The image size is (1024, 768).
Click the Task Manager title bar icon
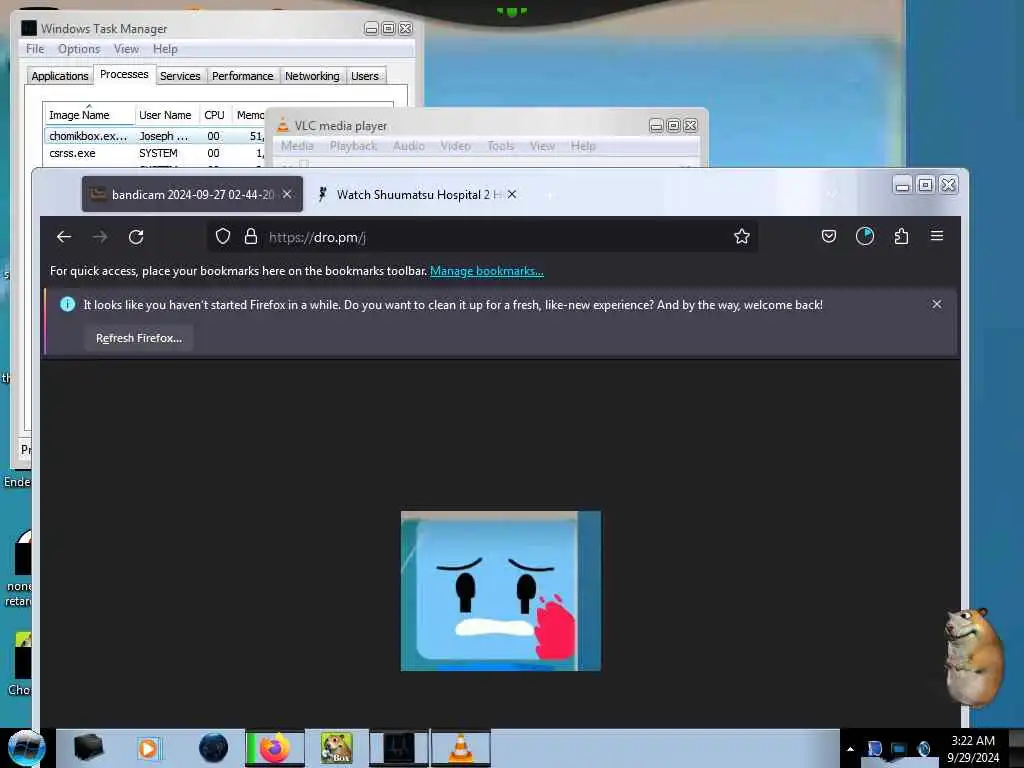(29, 28)
